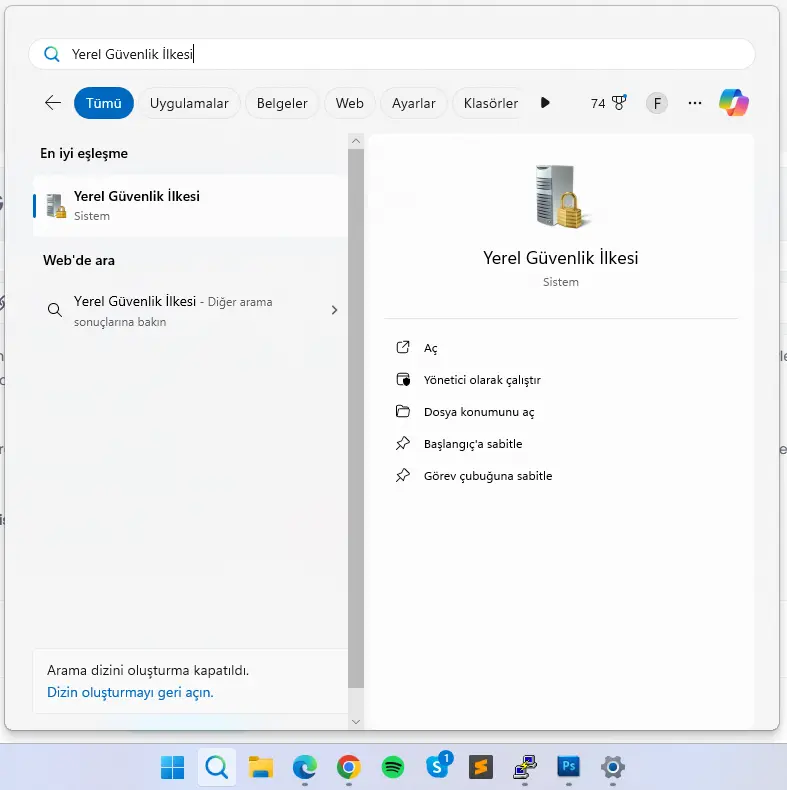This screenshot has height=790, width=787.
Task: Open Photoshop from taskbar
Action: pyautogui.click(x=568, y=767)
